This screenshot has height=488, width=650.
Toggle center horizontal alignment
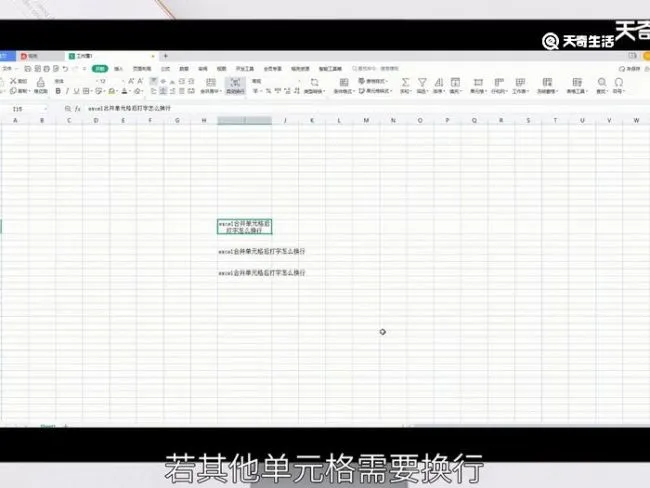[163, 91]
